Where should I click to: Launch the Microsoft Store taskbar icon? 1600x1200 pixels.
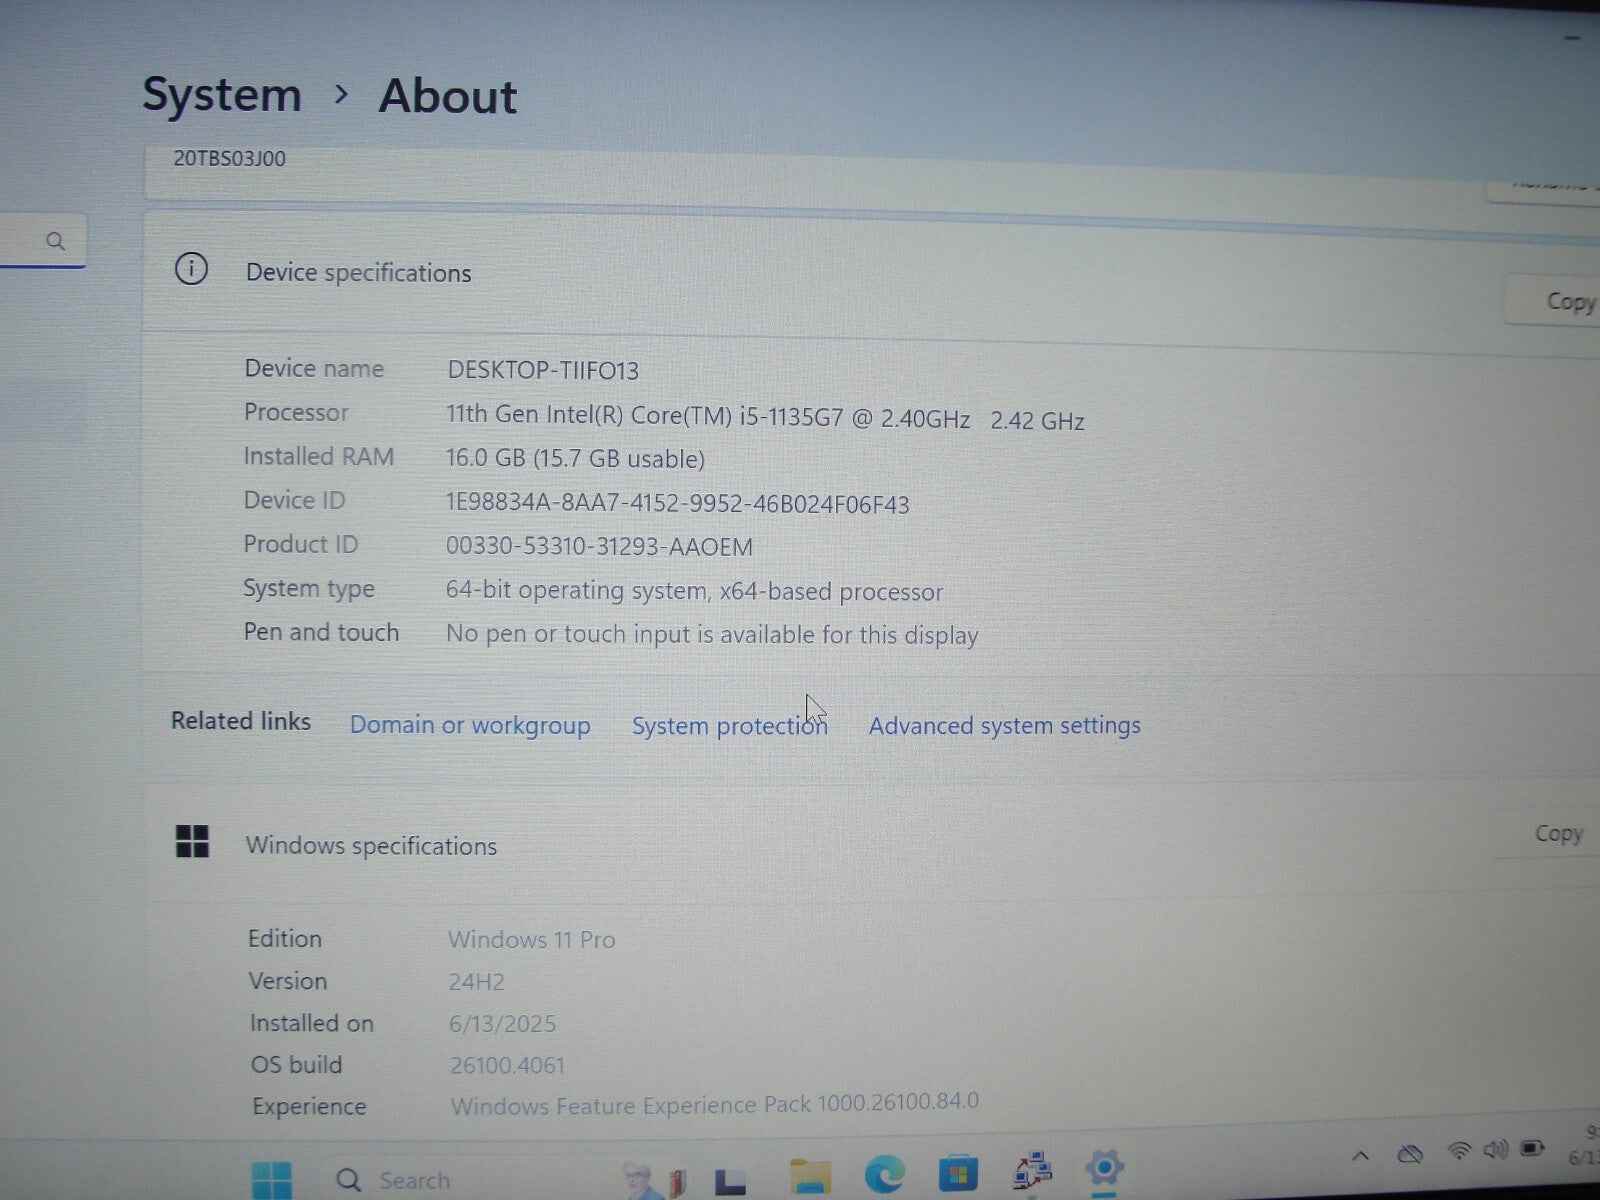click(958, 1172)
